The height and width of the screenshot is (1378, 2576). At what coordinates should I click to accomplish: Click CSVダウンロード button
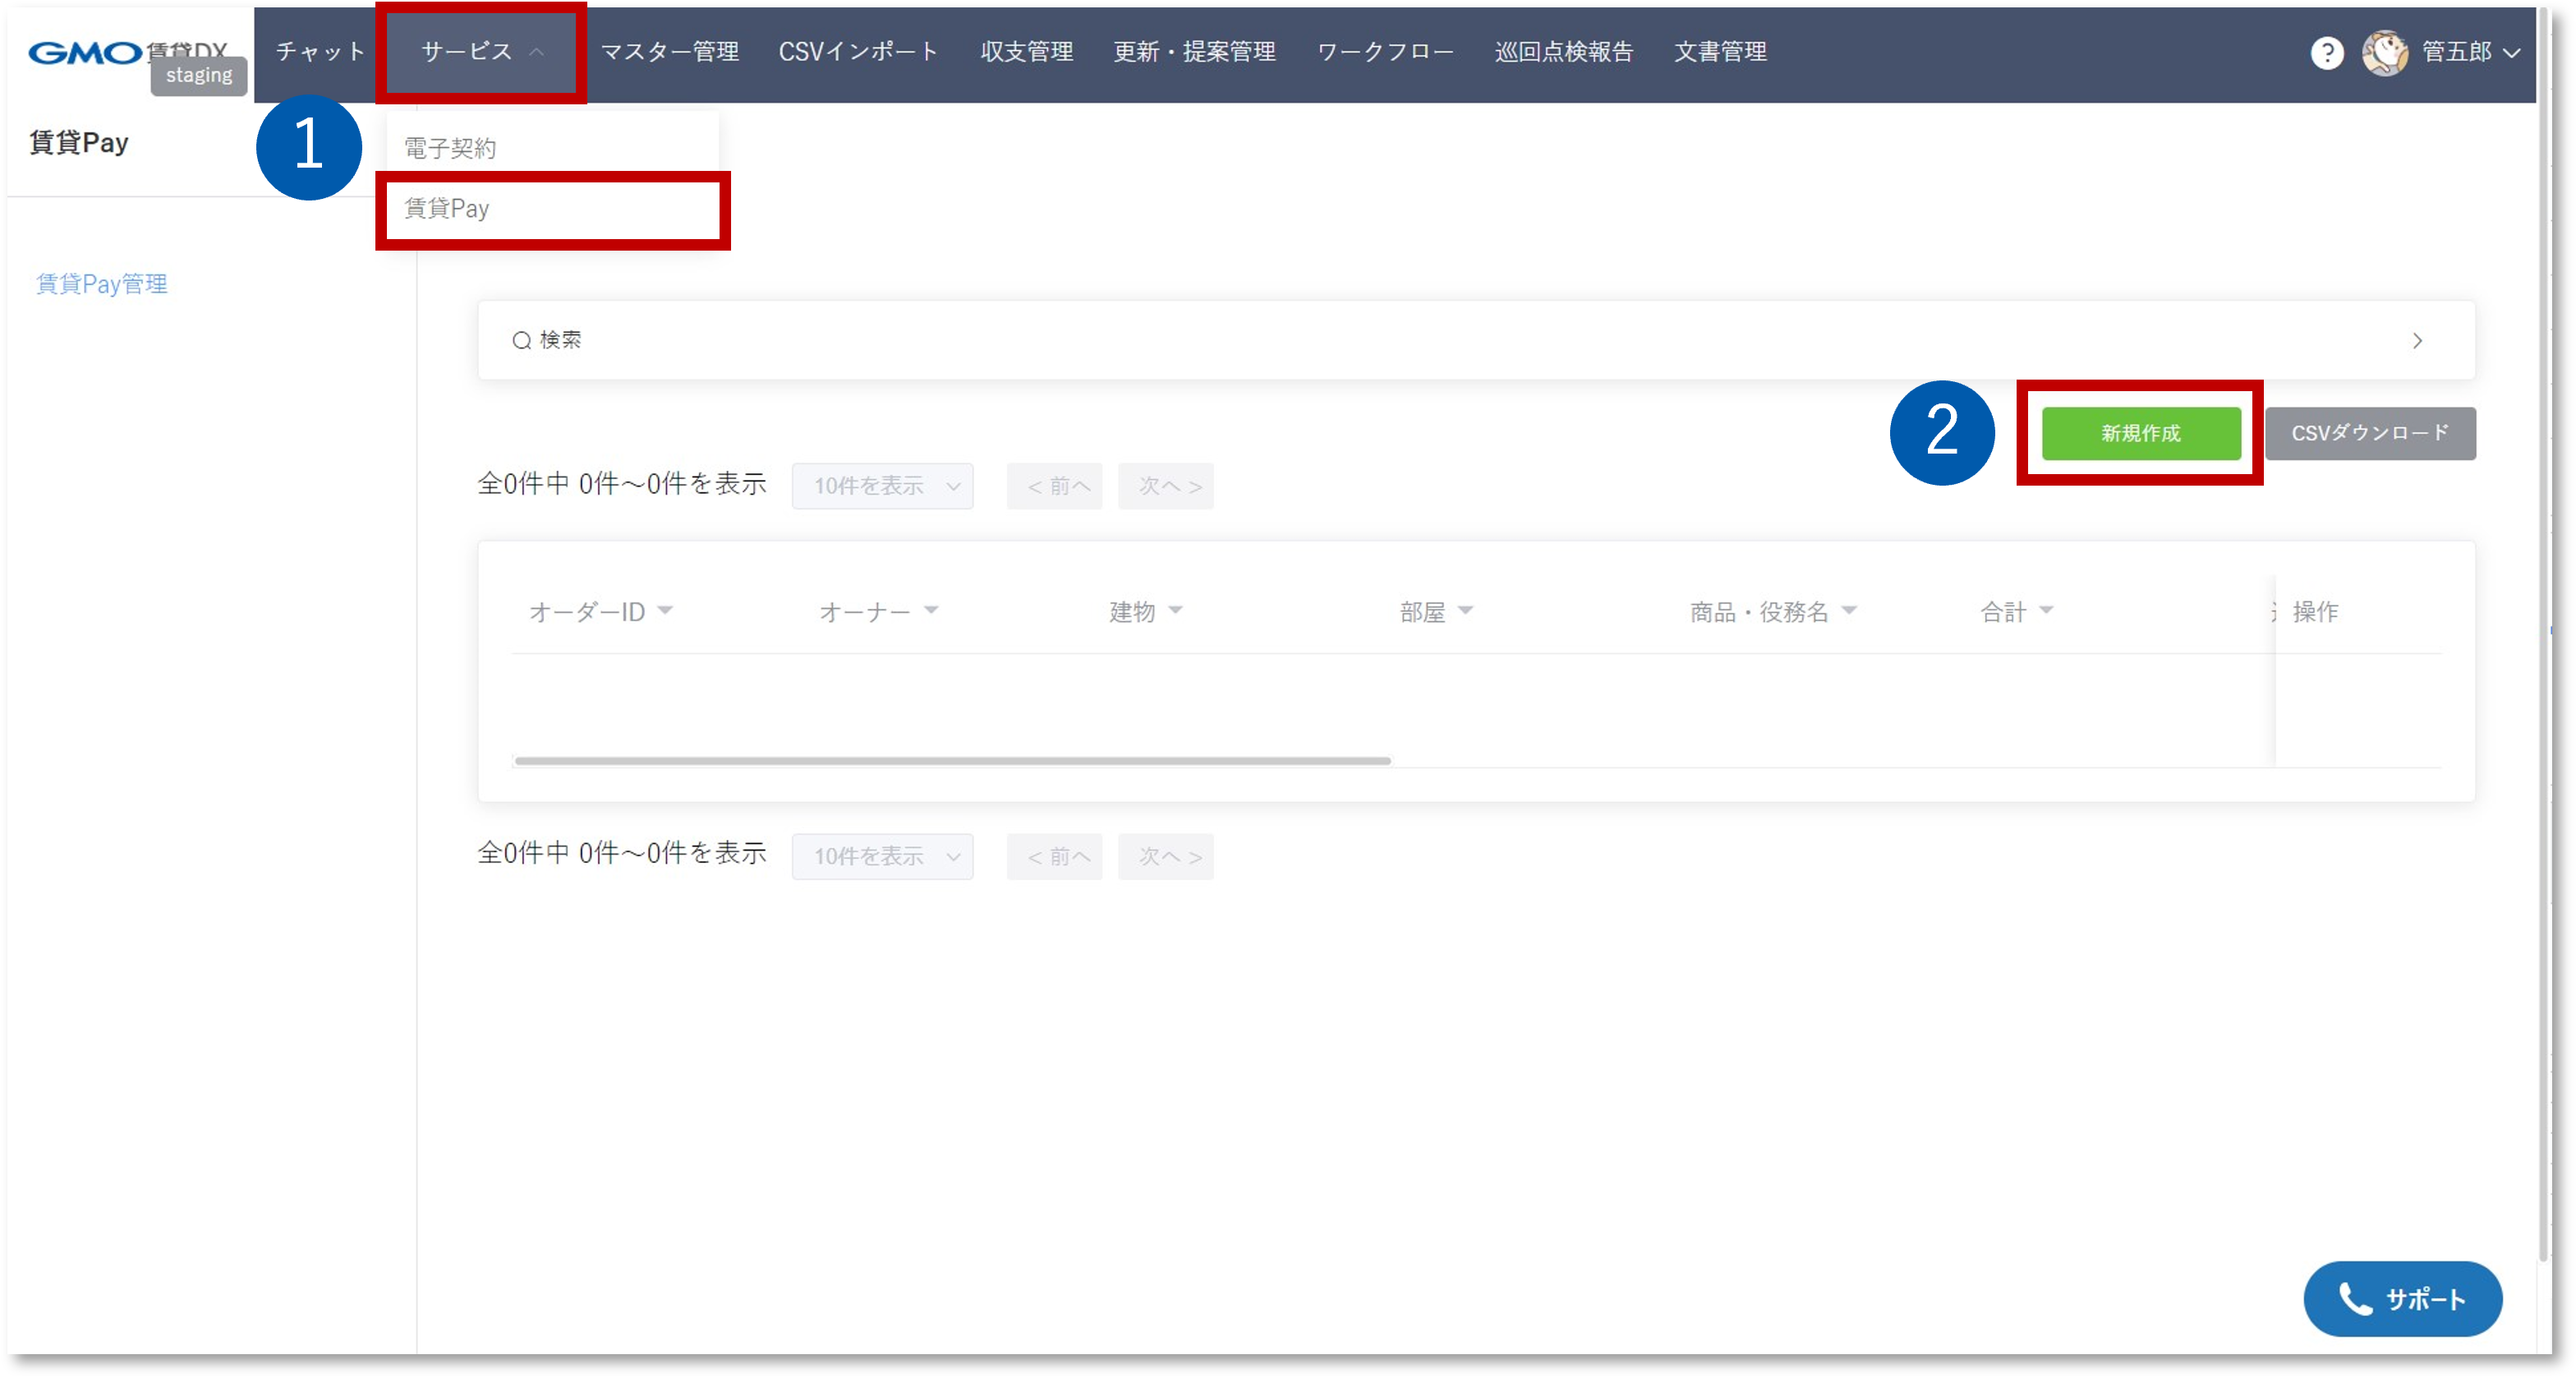[x=2369, y=433]
